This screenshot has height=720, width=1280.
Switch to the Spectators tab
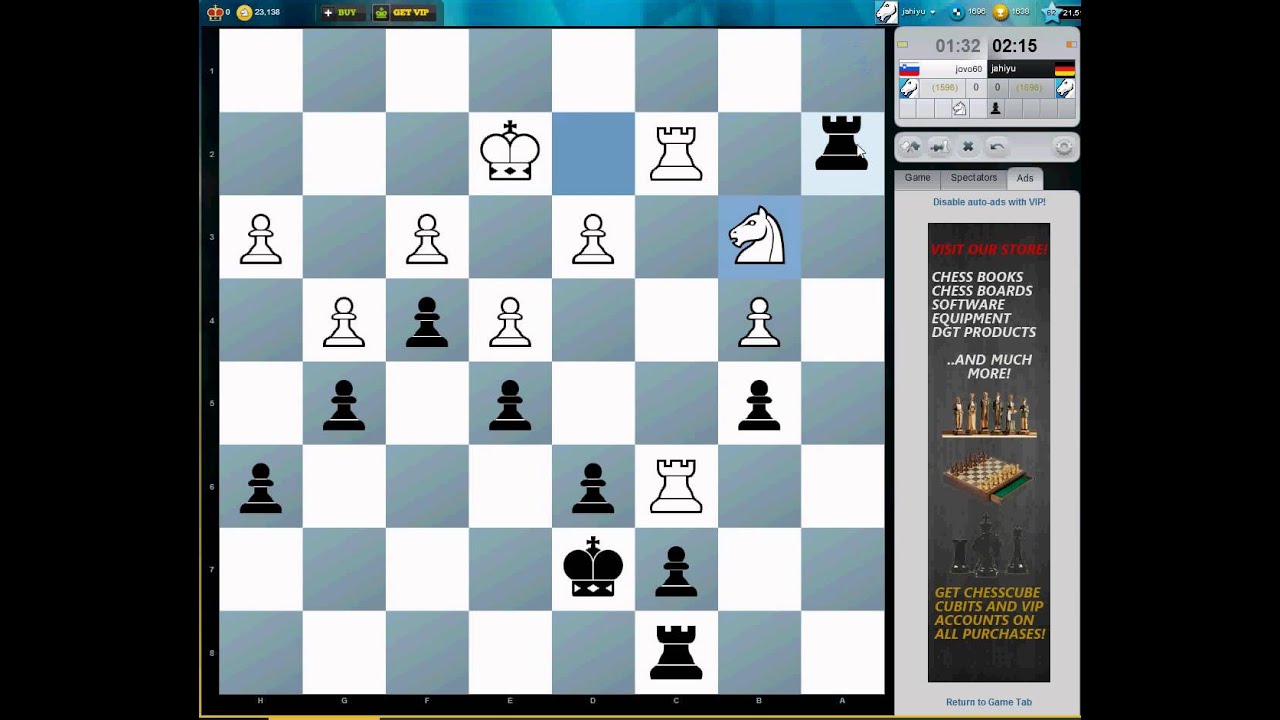click(973, 178)
